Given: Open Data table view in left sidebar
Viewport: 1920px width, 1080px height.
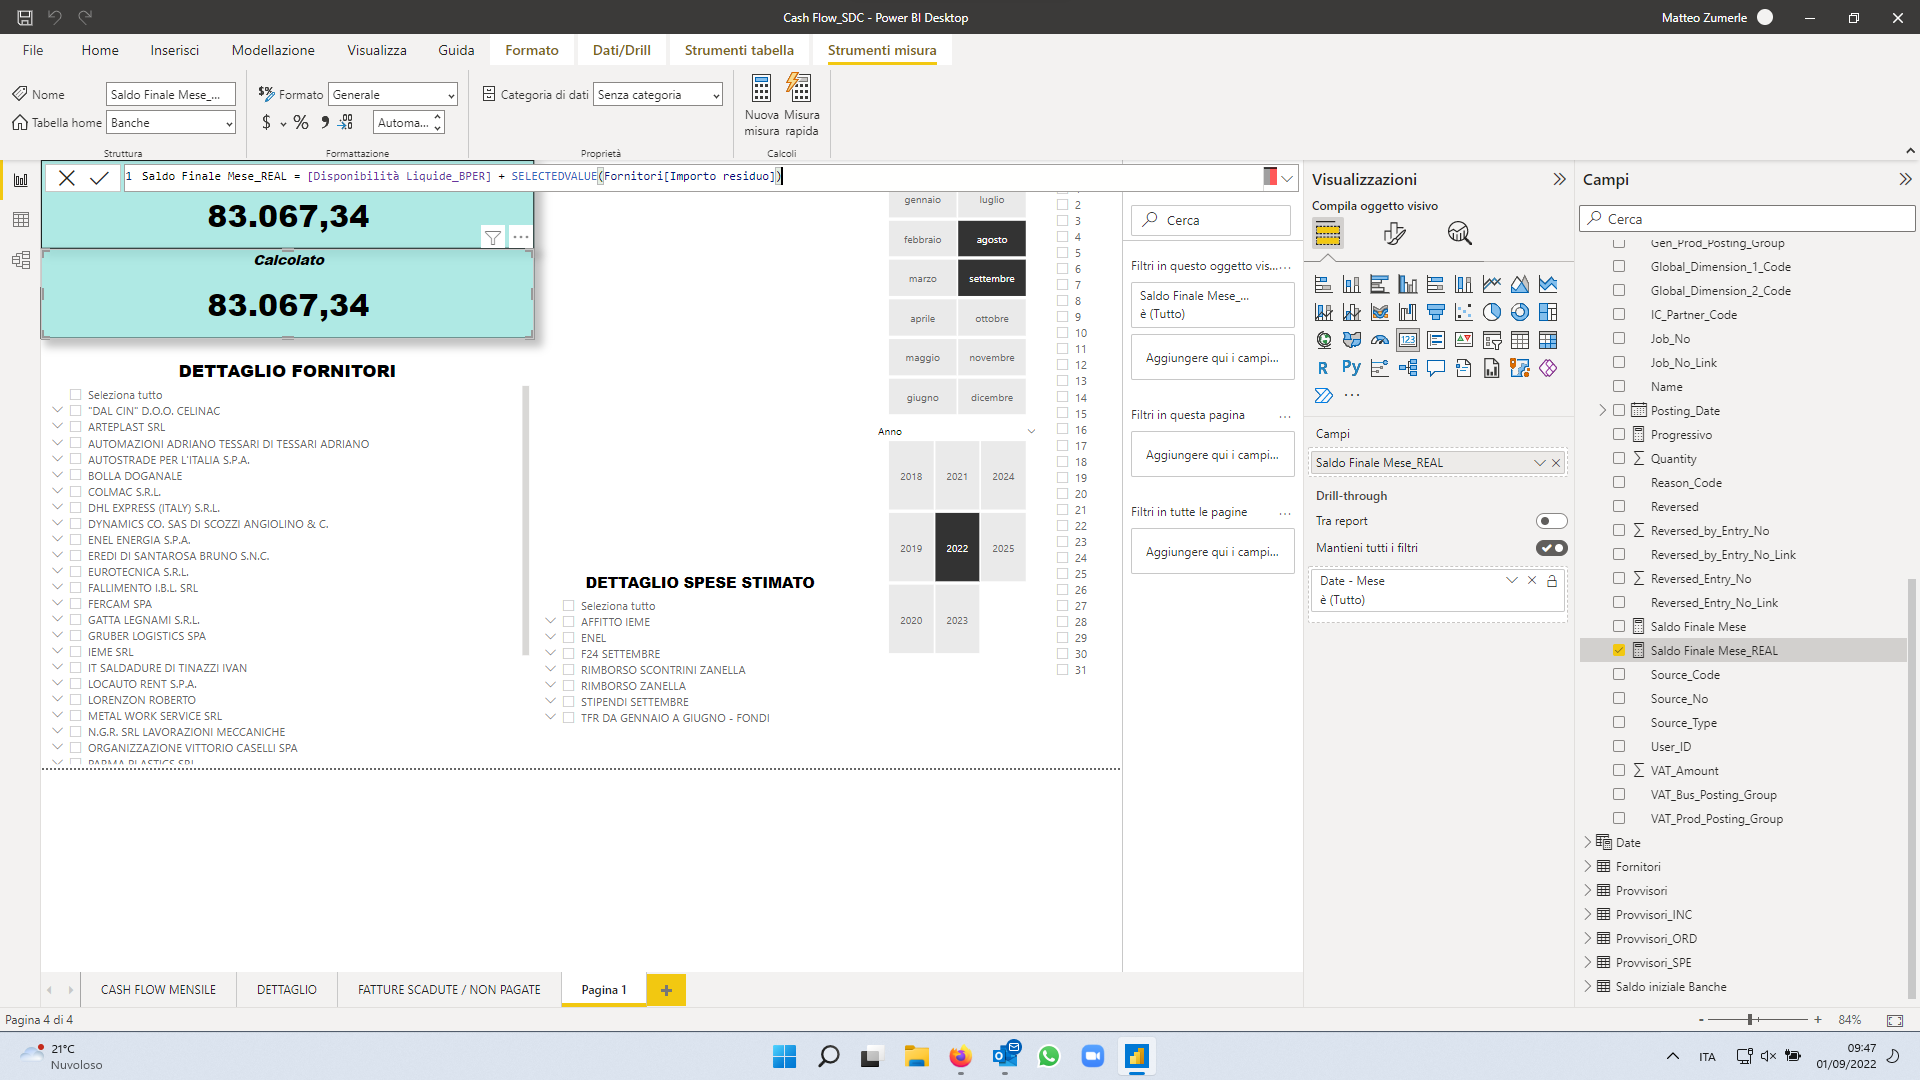Looking at the screenshot, I should coord(20,220).
